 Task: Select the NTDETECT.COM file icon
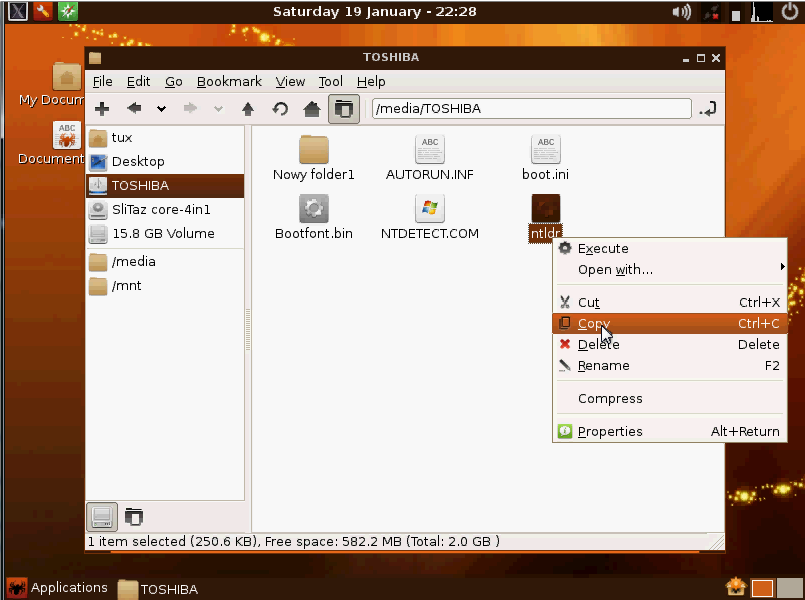pos(430,208)
